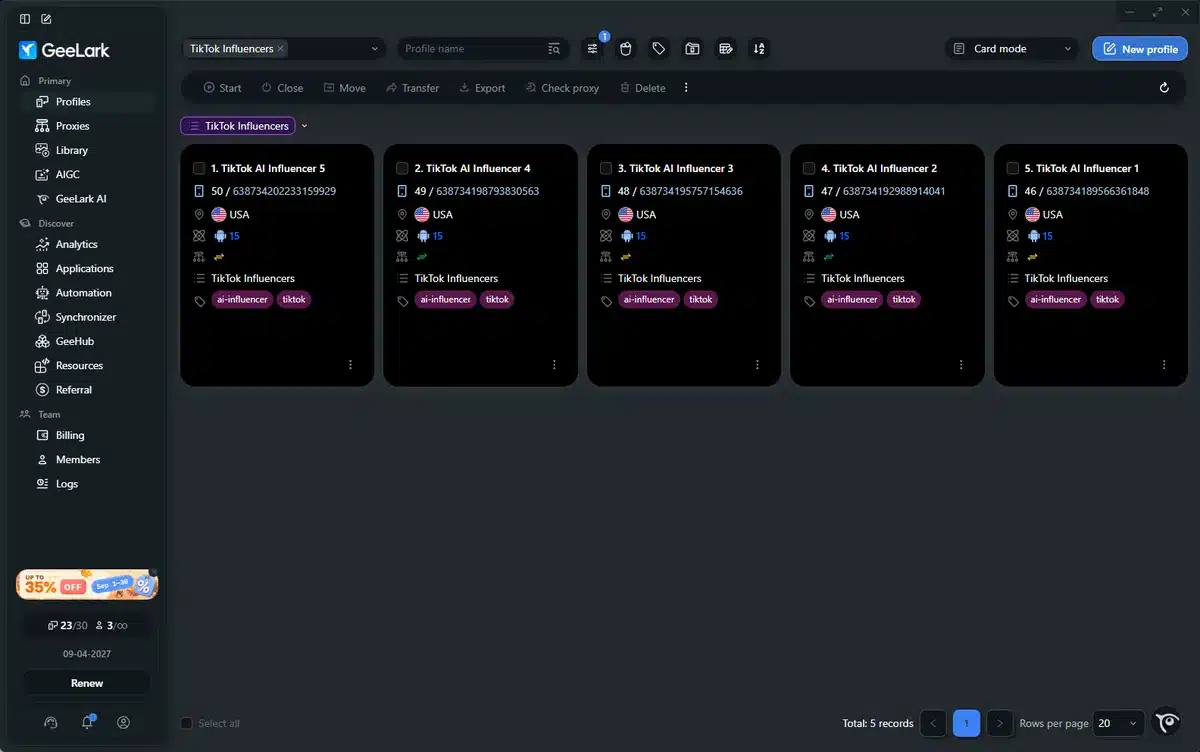Image resolution: width=1200 pixels, height=752 pixels.
Task: Open the Card mode view dropdown
Action: point(1012,48)
